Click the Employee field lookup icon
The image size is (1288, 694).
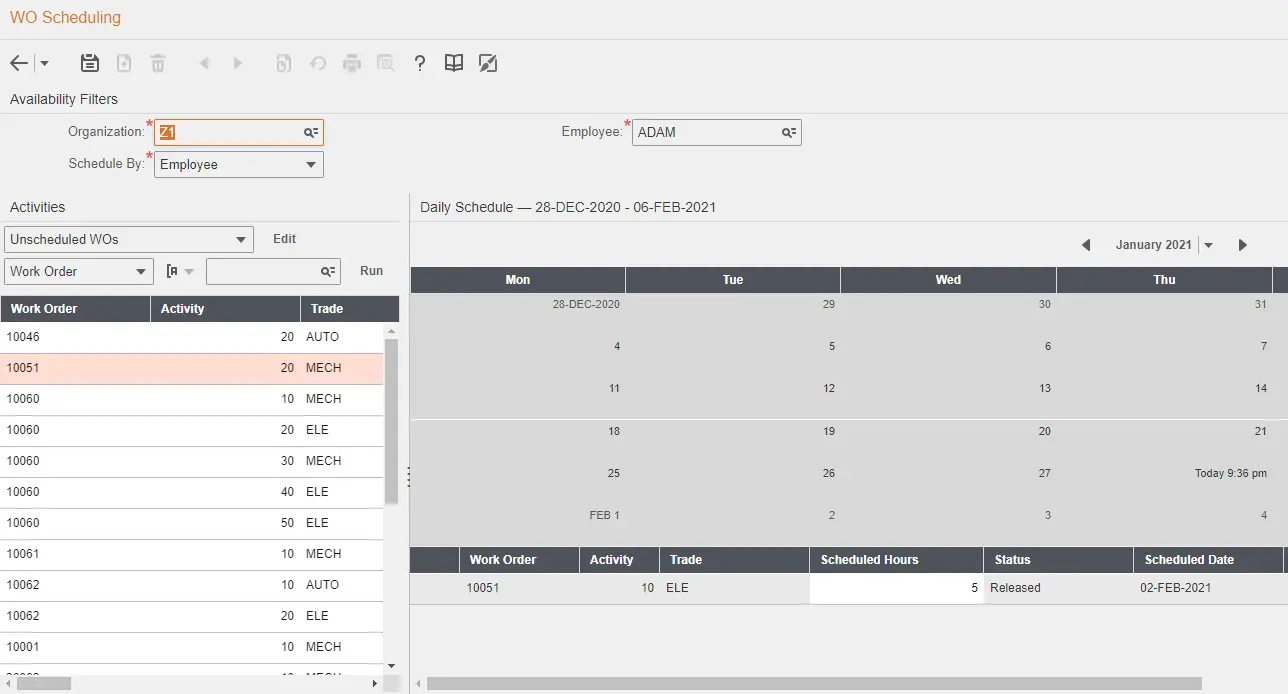(x=789, y=132)
